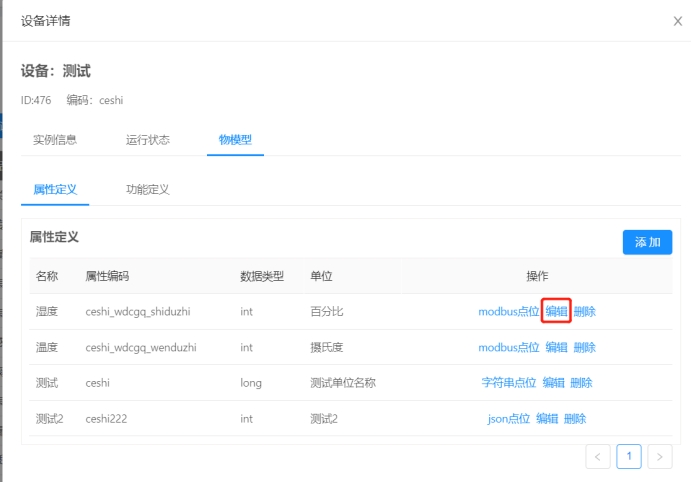Switch to the 实例信息 tab
Image resolution: width=692 pixels, height=483 pixels.
click(55, 140)
